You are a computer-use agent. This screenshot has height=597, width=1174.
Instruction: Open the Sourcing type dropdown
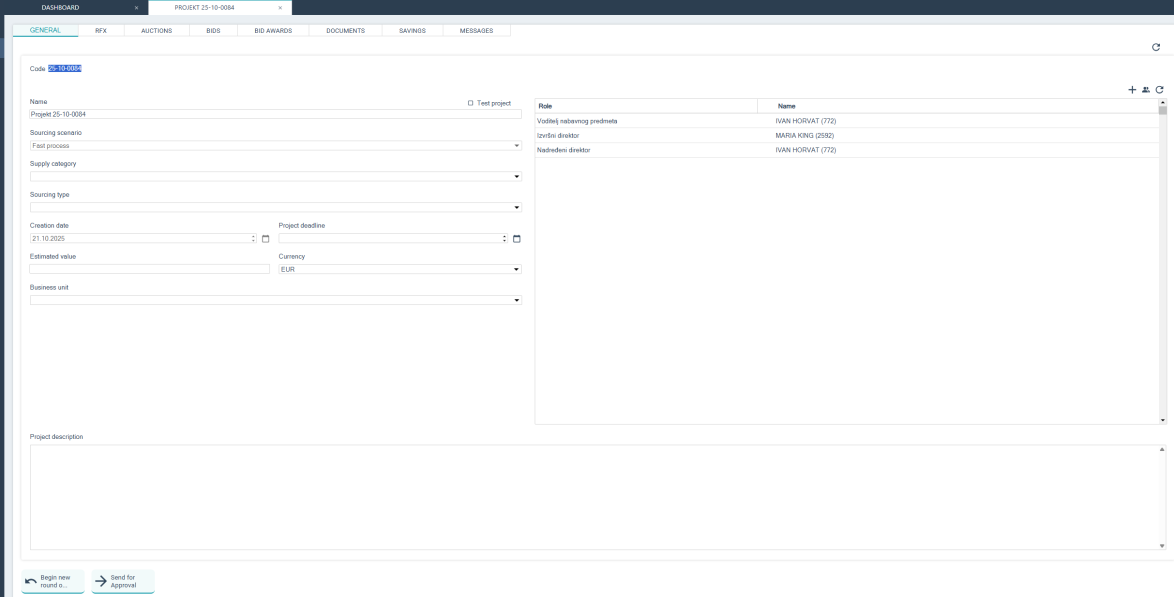coord(517,208)
